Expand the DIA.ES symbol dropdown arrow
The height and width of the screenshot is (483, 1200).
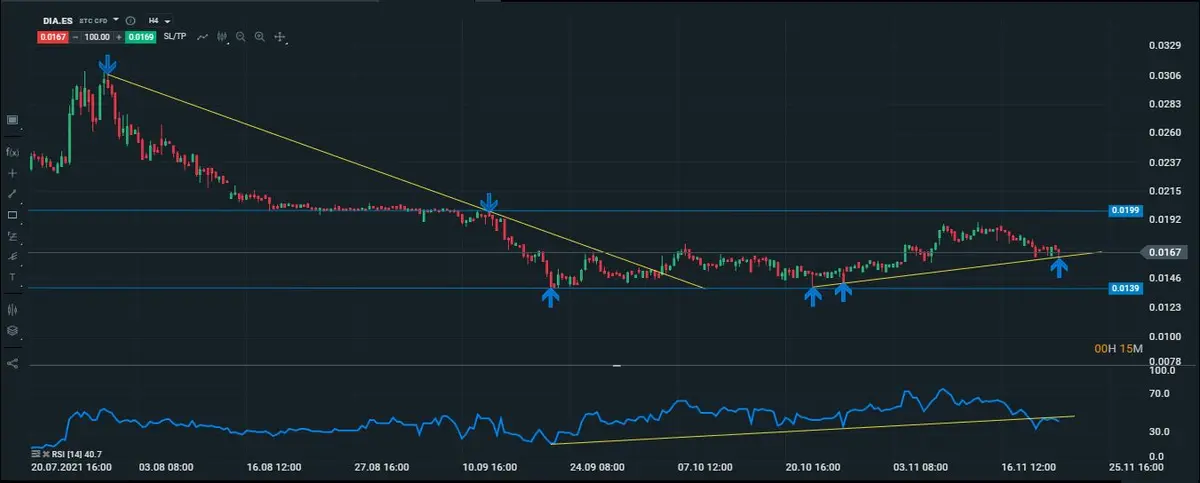pyautogui.click(x=116, y=20)
